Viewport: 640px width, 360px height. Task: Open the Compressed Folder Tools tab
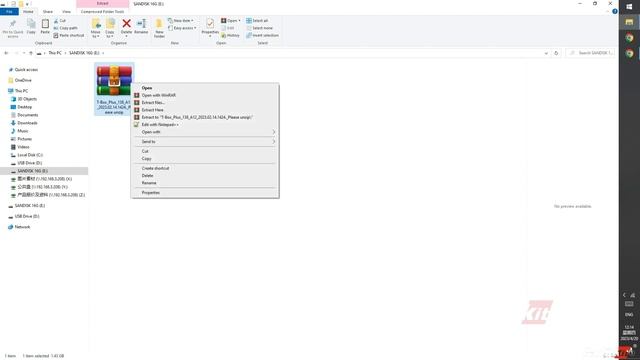tap(102, 11)
